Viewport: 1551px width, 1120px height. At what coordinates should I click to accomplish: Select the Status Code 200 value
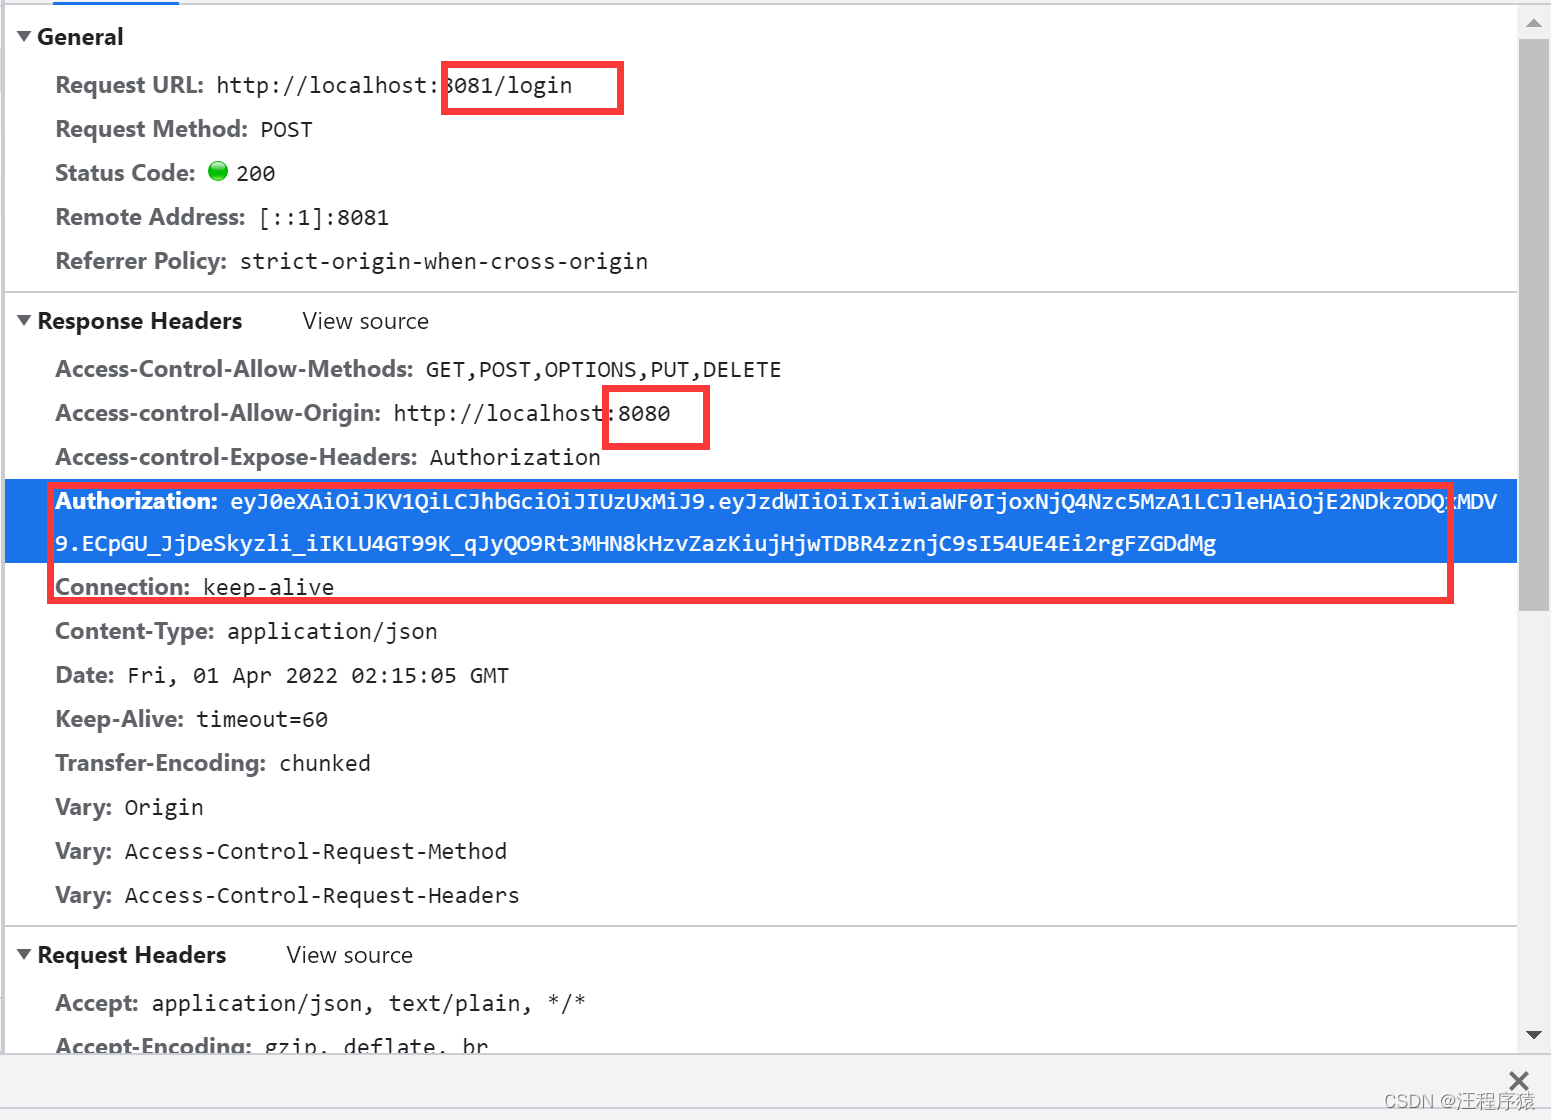(256, 173)
